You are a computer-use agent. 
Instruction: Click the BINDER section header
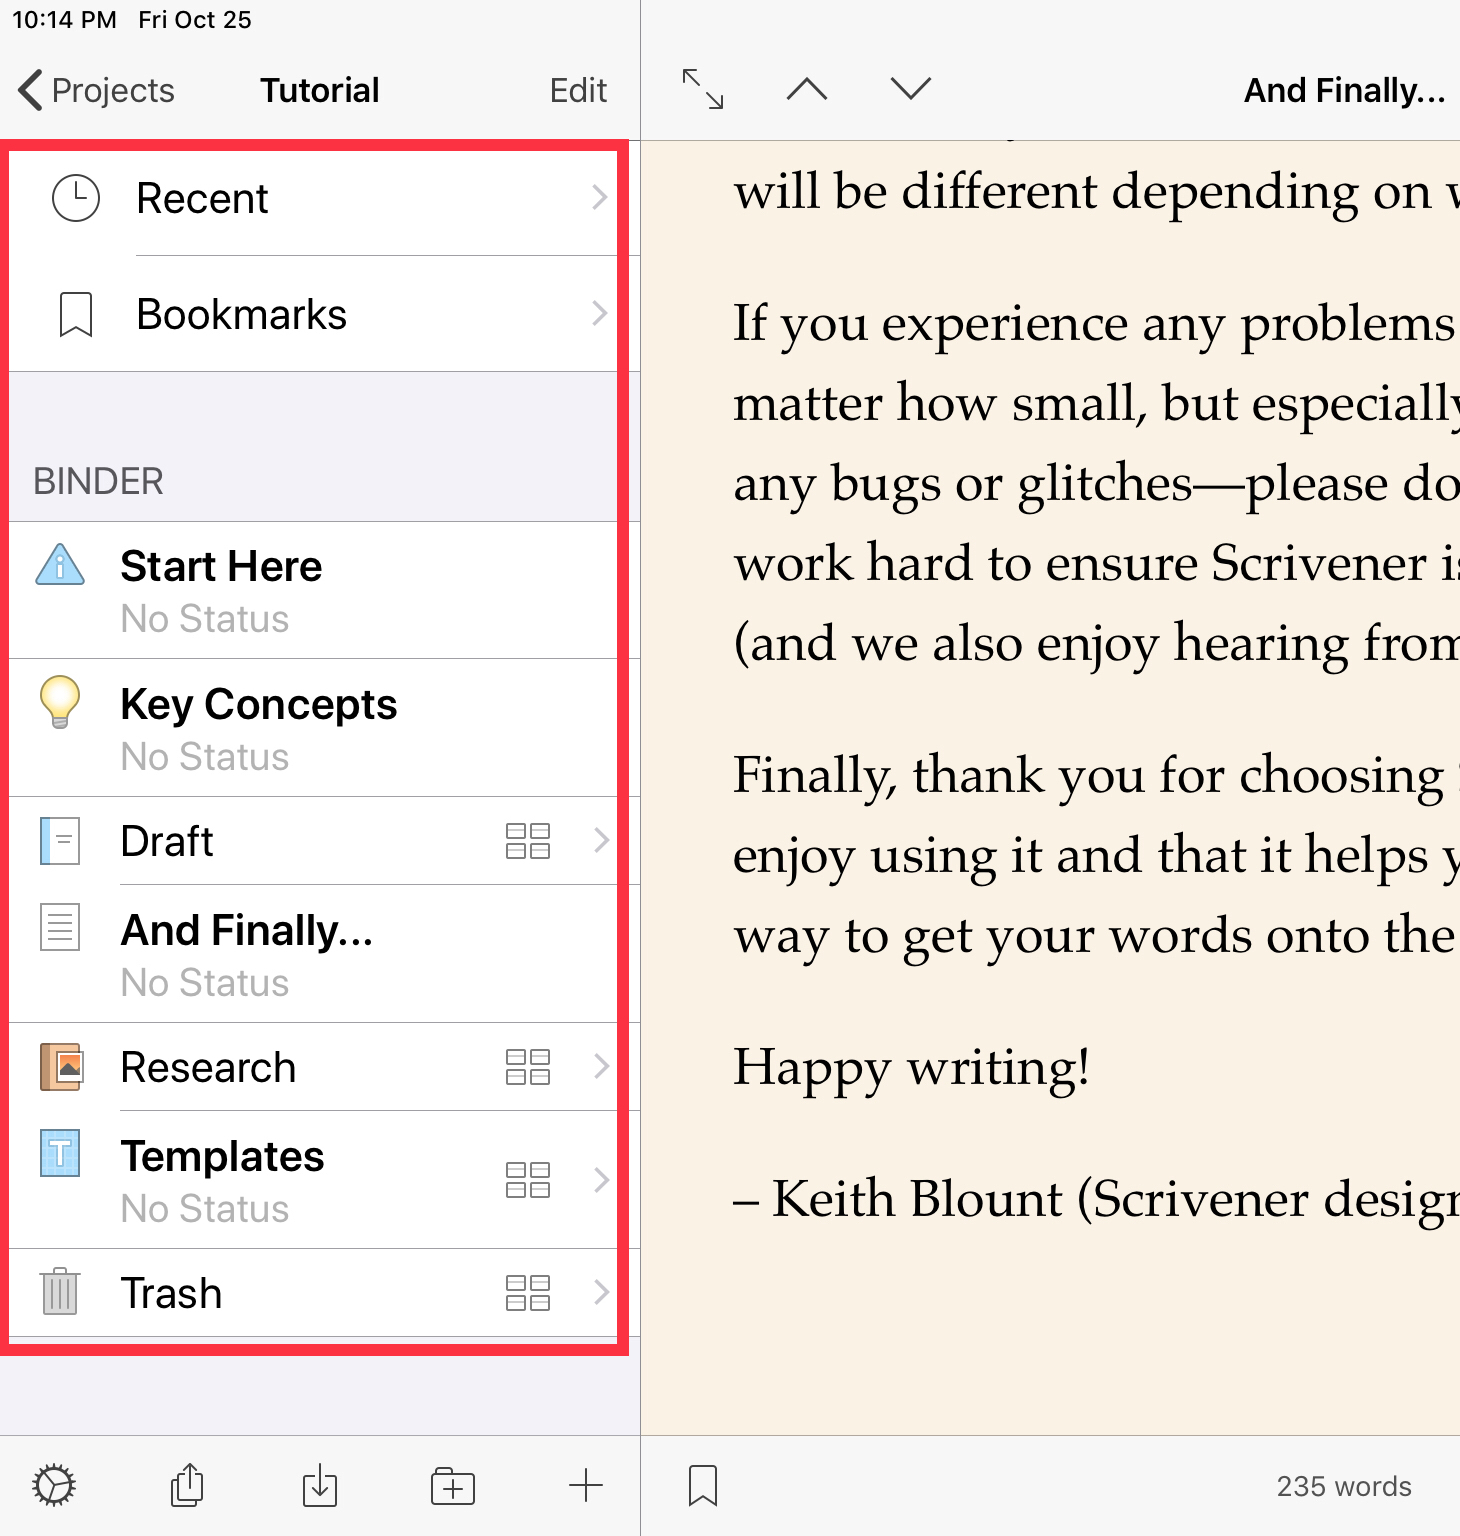coord(98,481)
